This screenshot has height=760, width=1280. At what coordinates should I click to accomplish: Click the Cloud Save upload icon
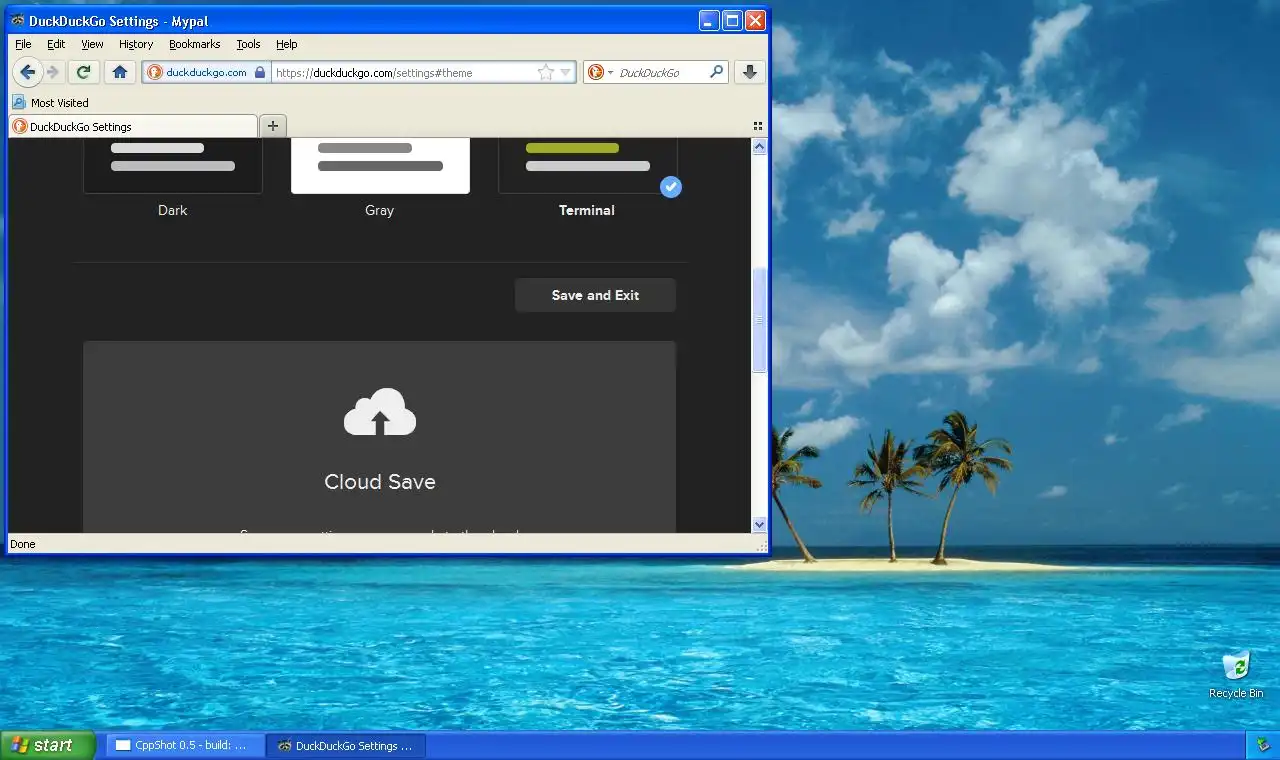[380, 412]
